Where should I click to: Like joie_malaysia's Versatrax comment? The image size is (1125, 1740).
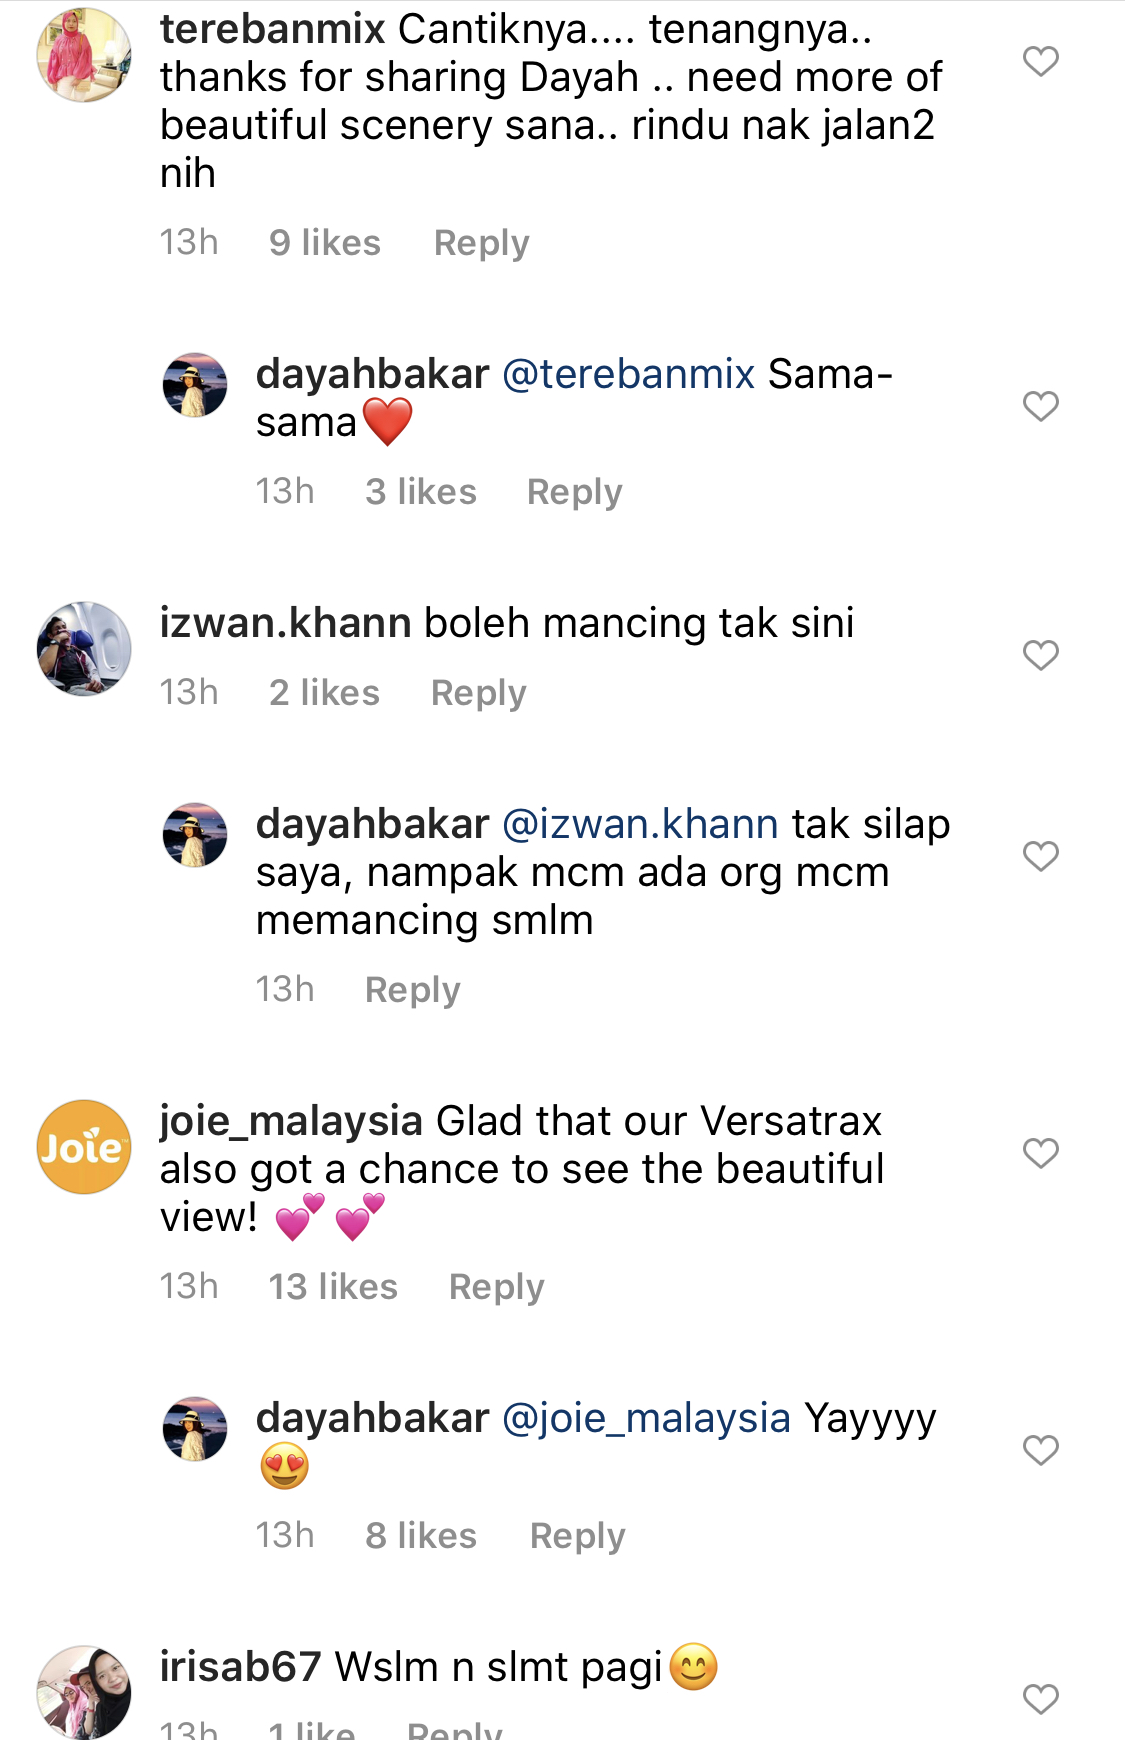[x=1040, y=1153]
